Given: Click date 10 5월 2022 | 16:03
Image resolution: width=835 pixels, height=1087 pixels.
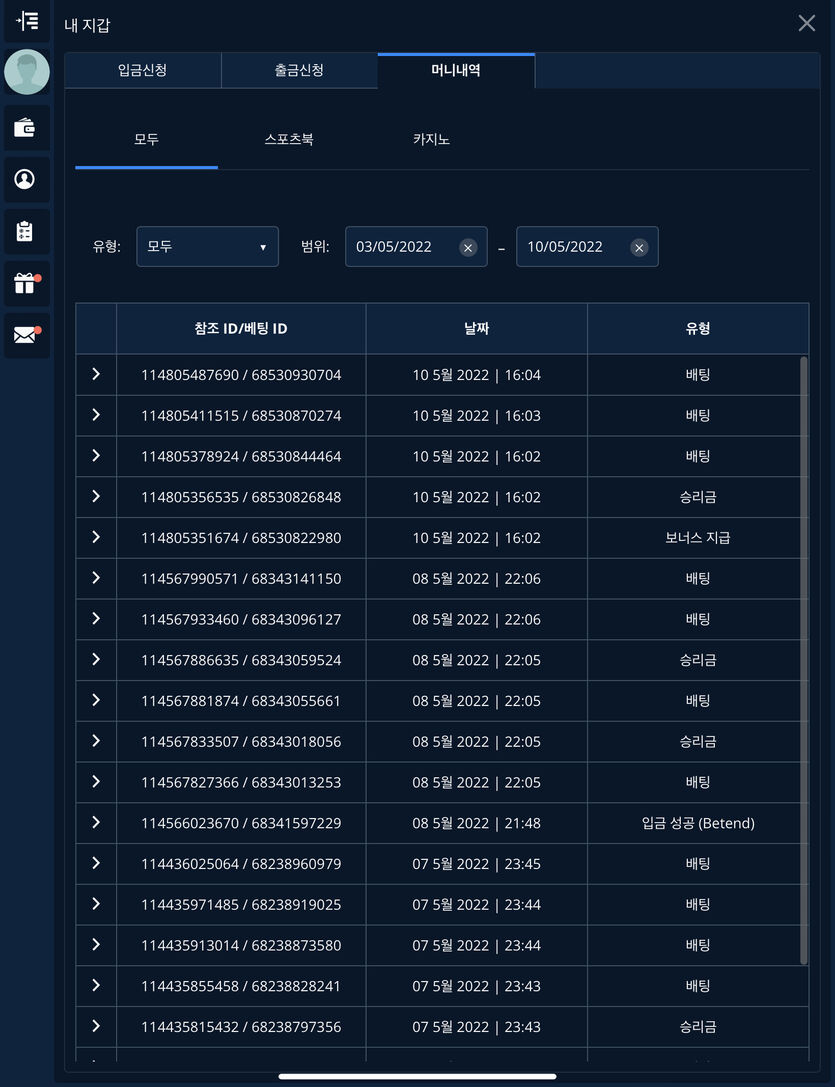Looking at the screenshot, I should tap(476, 416).
